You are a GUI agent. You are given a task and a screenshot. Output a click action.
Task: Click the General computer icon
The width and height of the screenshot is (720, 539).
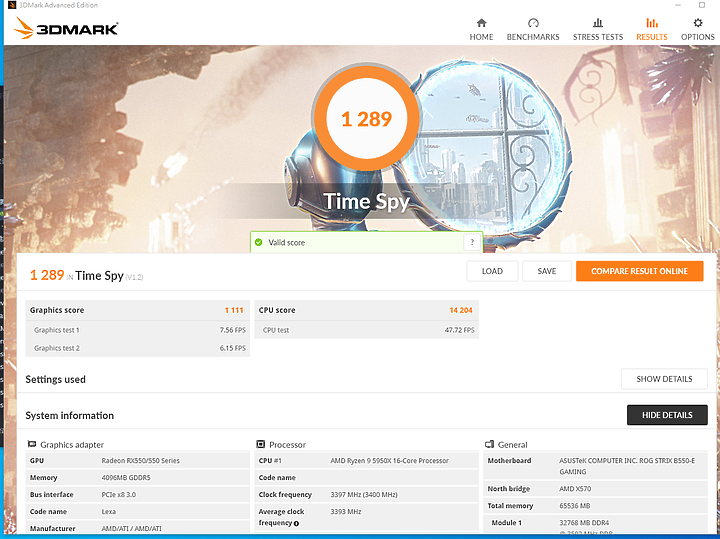(489, 444)
